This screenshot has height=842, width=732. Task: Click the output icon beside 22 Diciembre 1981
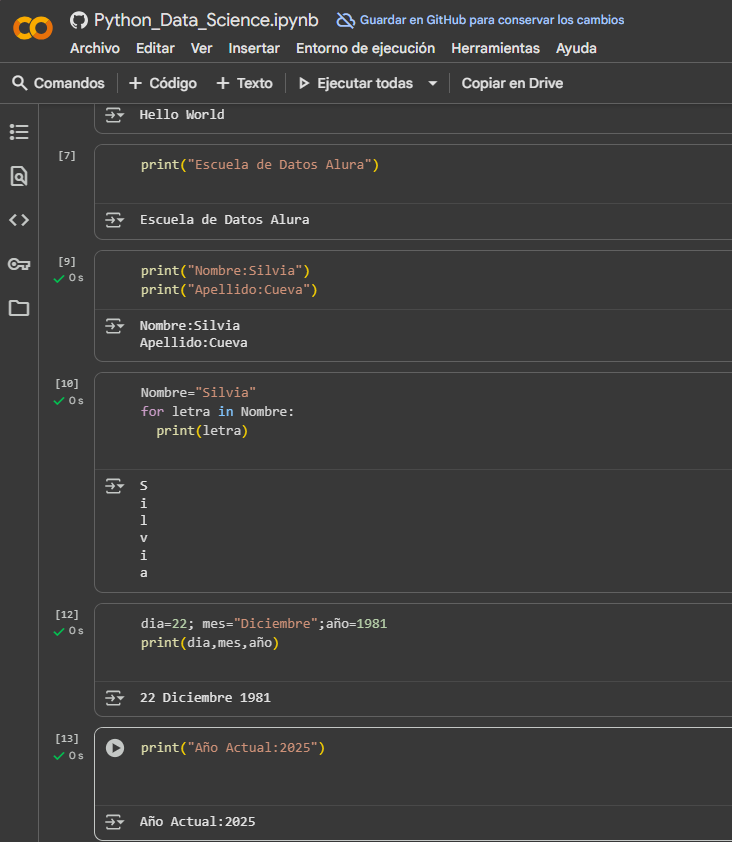tap(115, 698)
